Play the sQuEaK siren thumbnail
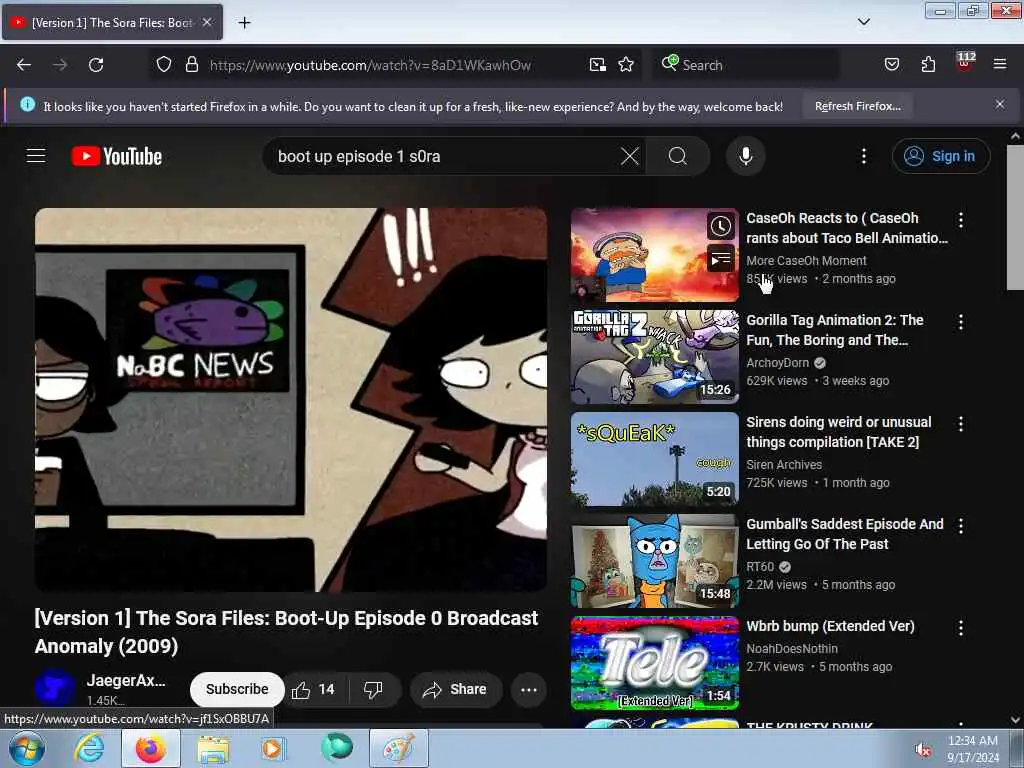Image resolution: width=1024 pixels, height=768 pixels. (x=654, y=459)
